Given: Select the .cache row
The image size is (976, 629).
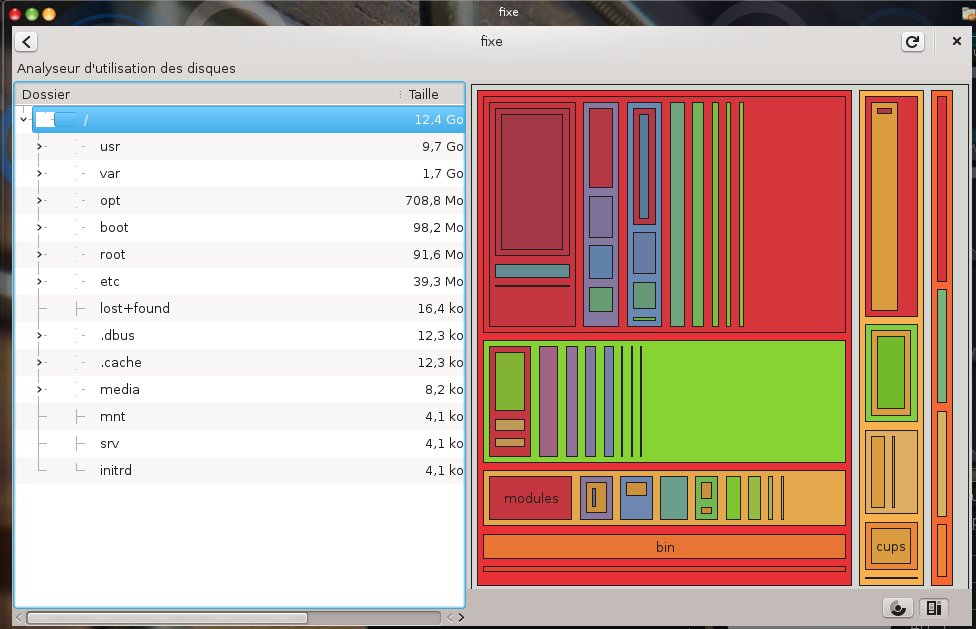Looking at the screenshot, I should click(240, 362).
